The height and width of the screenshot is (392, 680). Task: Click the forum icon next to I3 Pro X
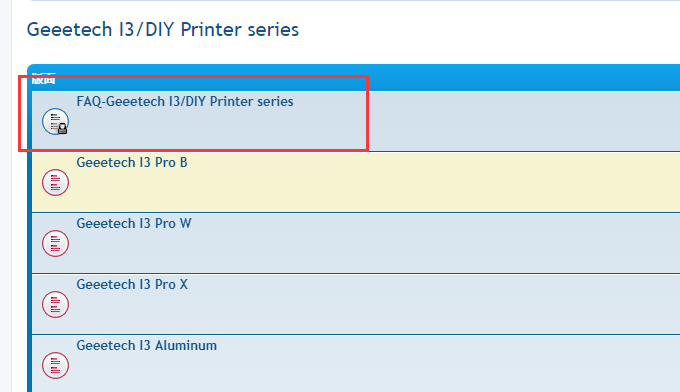pyautogui.click(x=56, y=304)
